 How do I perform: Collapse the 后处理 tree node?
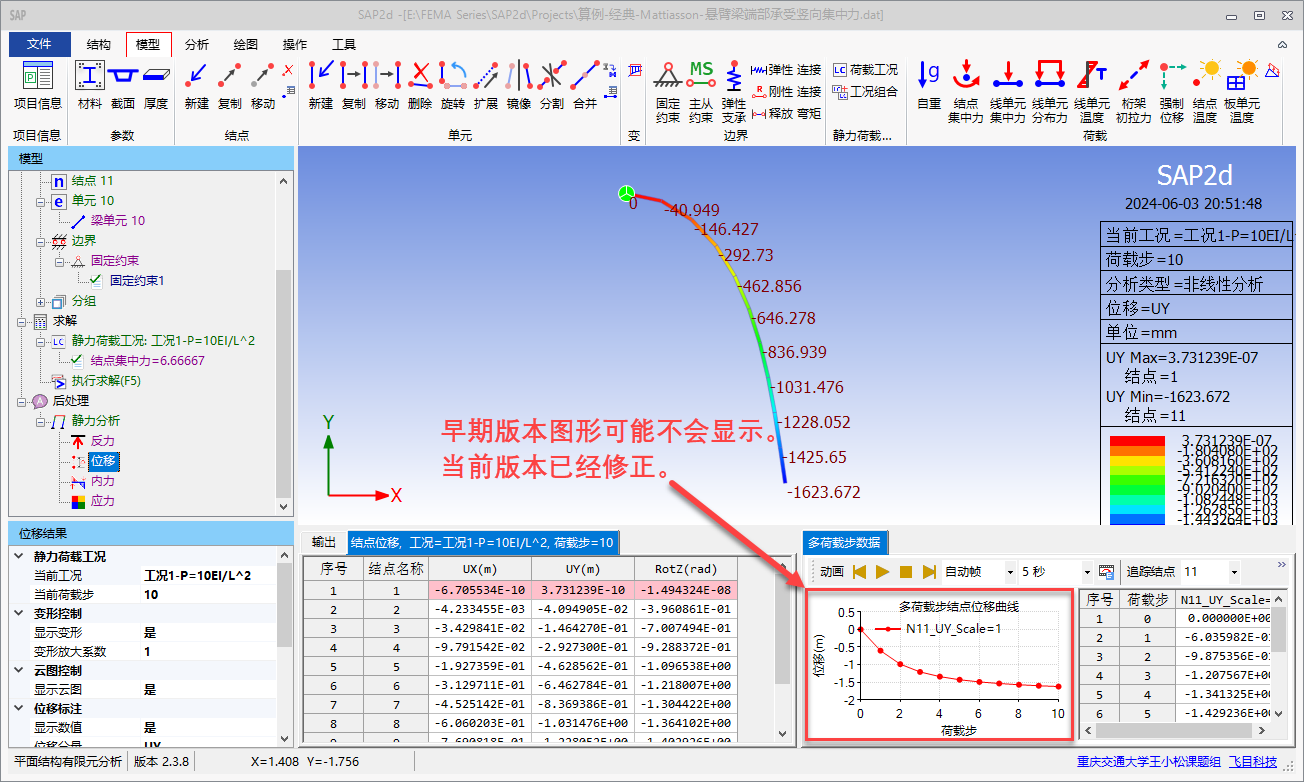point(22,401)
